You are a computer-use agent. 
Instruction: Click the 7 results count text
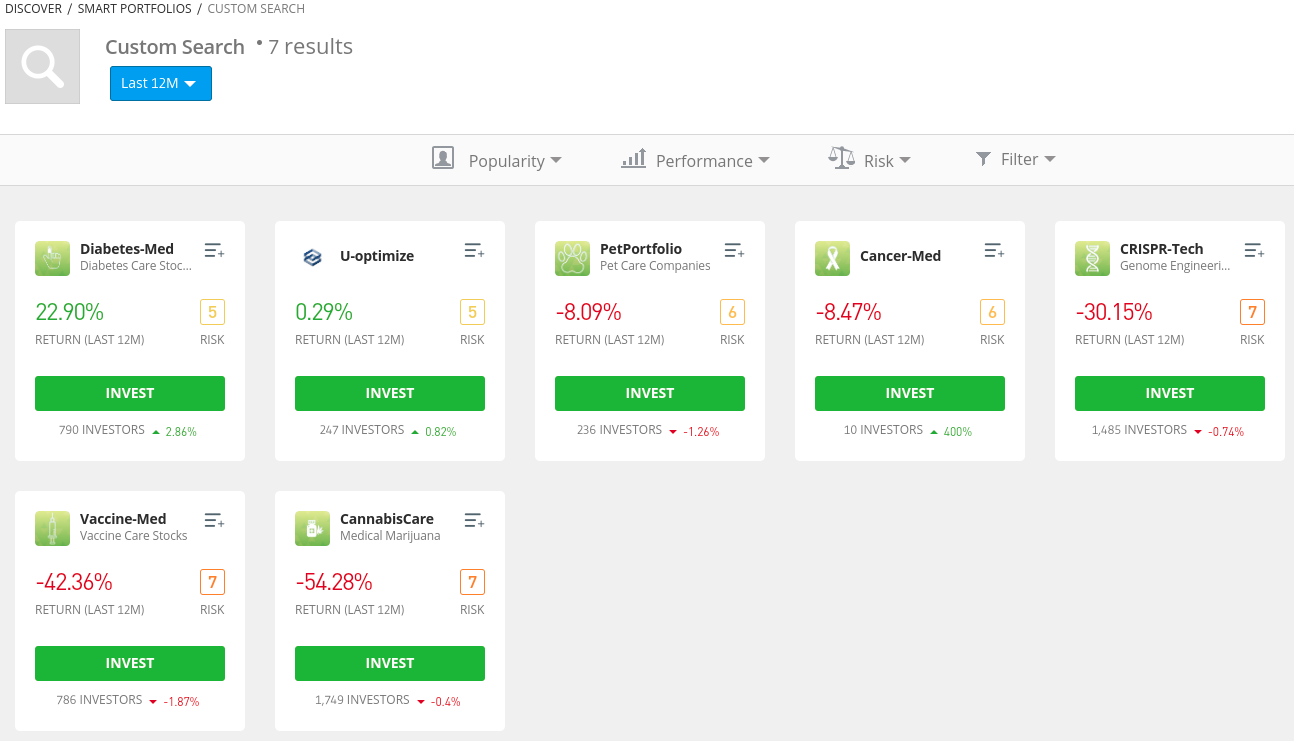pos(310,46)
